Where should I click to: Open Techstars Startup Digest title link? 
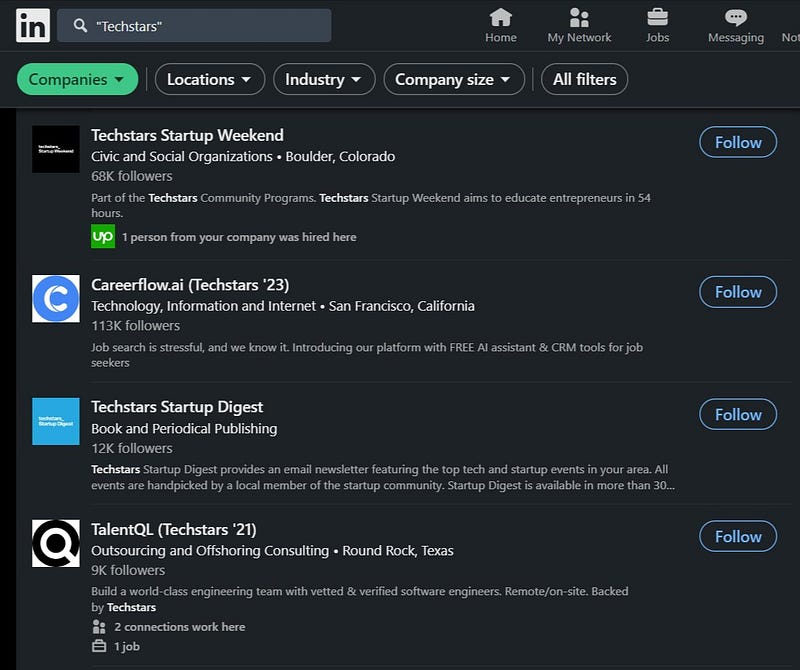(x=177, y=407)
